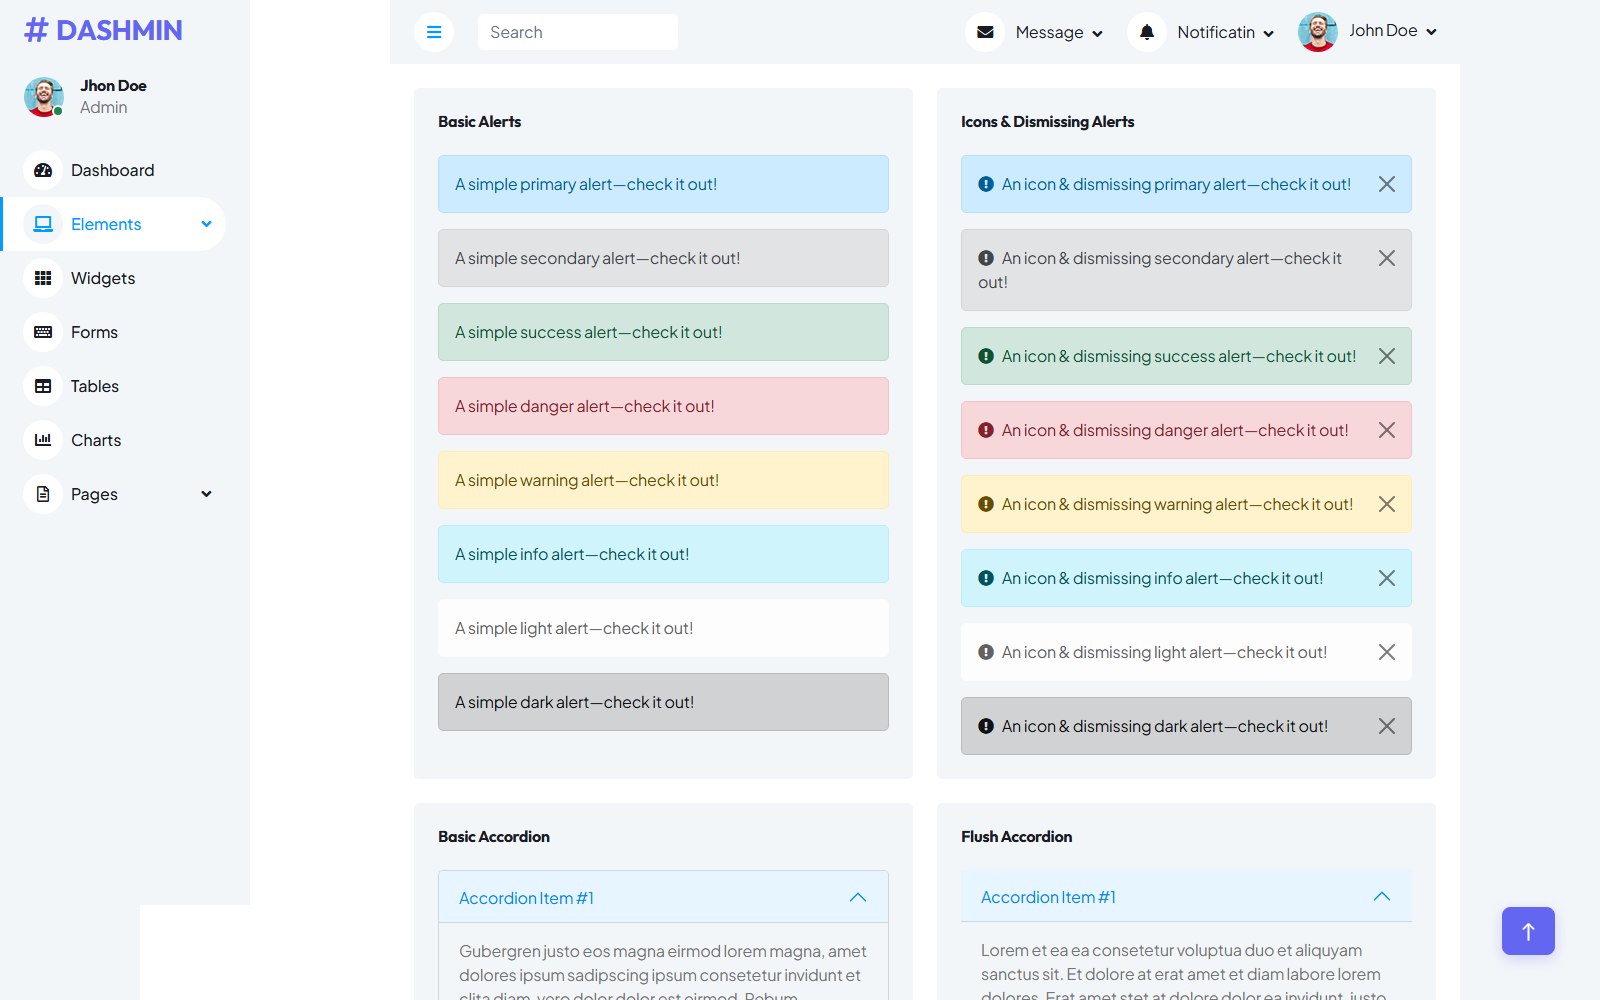This screenshot has width=1600, height=1000.
Task: Click the Widgets grid icon
Action: [43, 278]
